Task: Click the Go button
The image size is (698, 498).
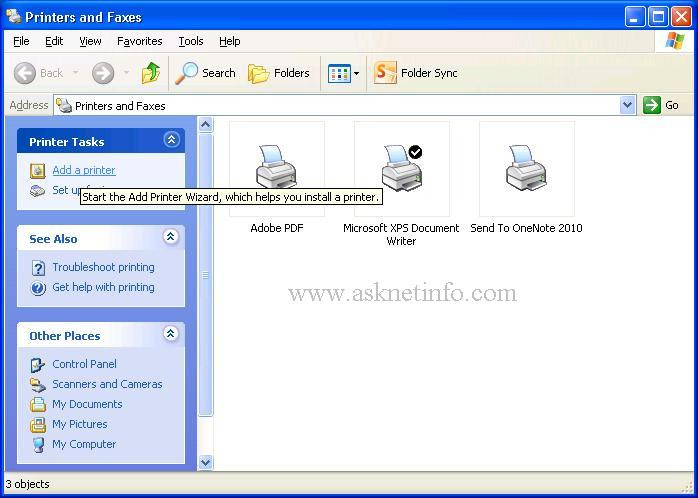Action: pos(661,105)
